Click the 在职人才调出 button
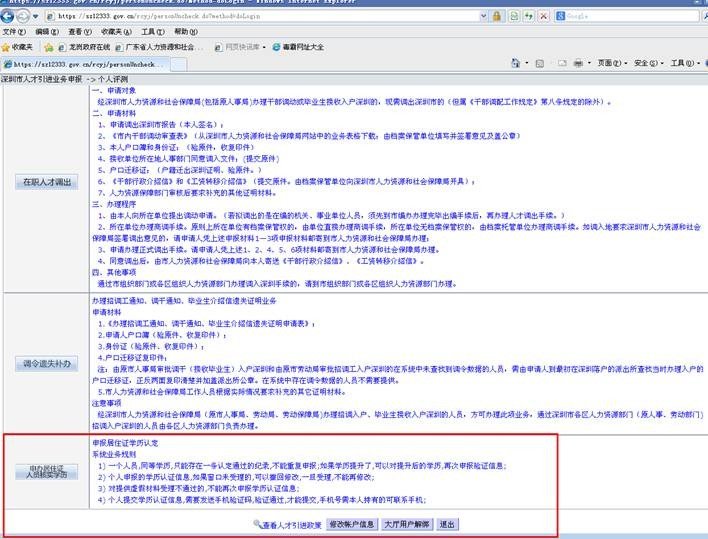The width and height of the screenshot is (708, 539). point(47,182)
